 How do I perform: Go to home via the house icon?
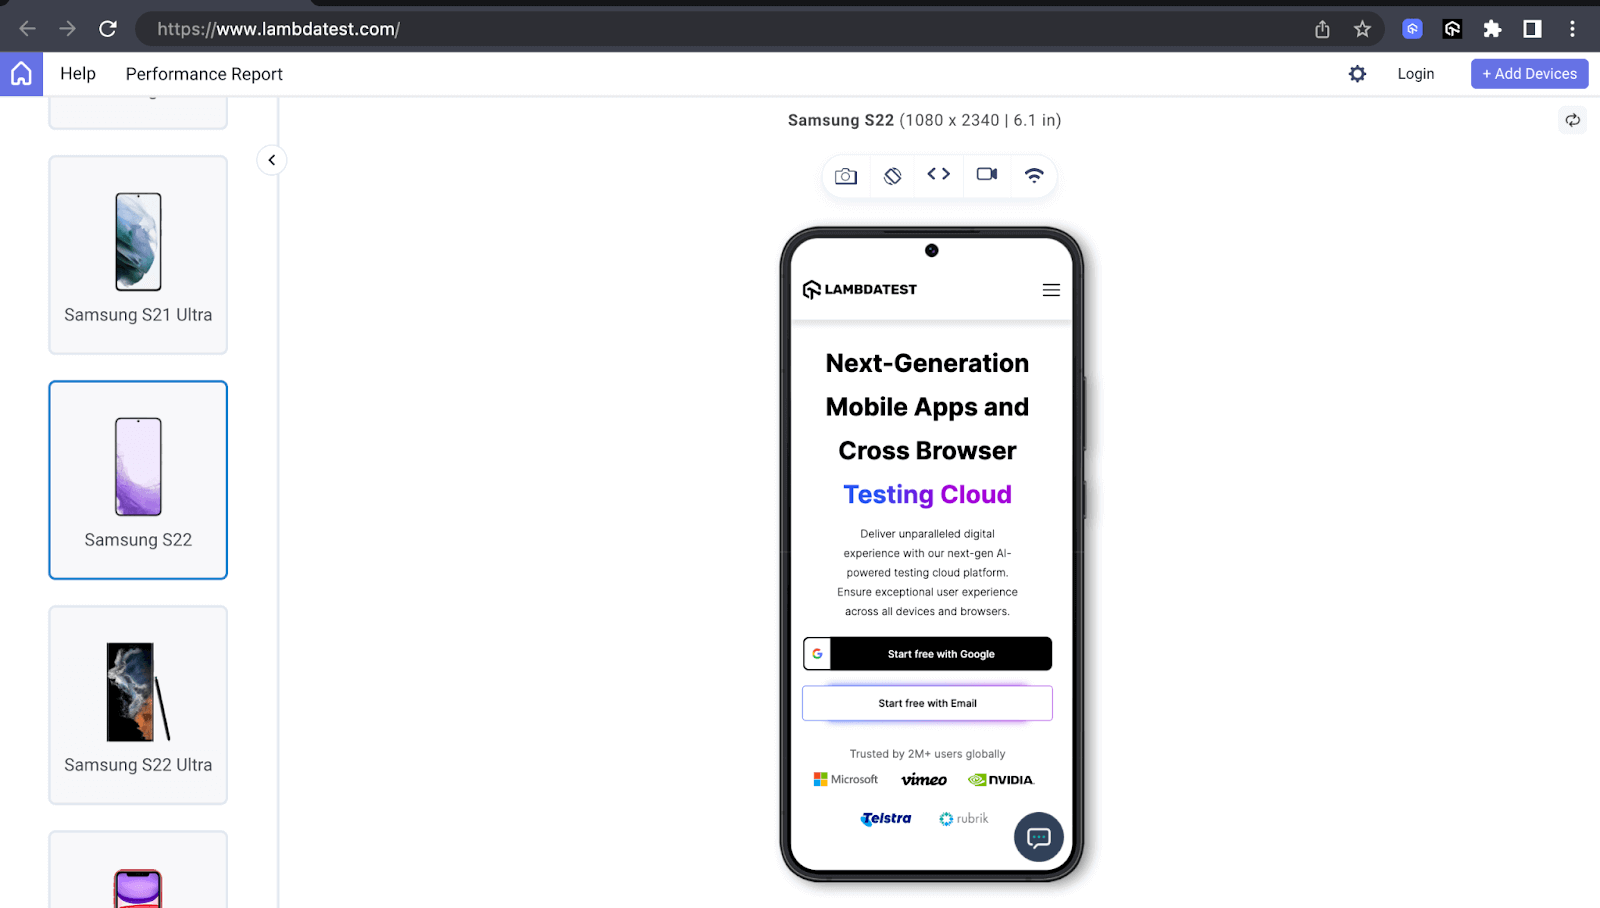pos(21,74)
